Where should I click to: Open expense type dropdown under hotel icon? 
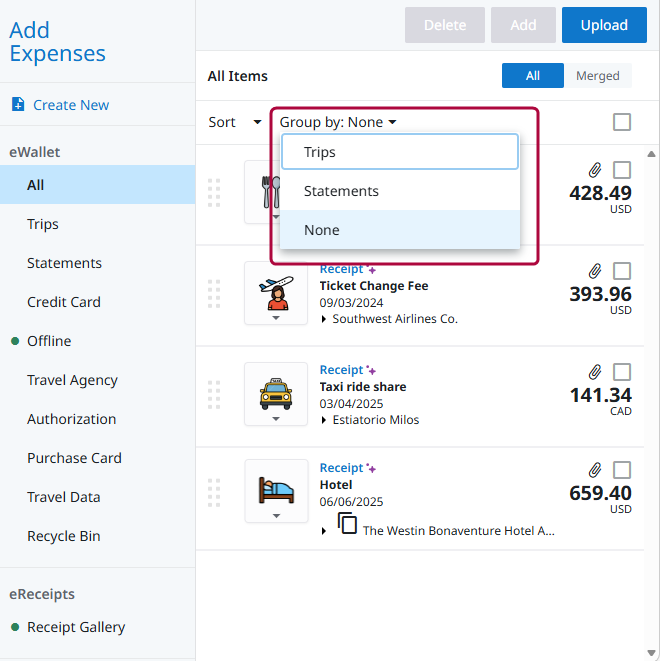coord(276,516)
